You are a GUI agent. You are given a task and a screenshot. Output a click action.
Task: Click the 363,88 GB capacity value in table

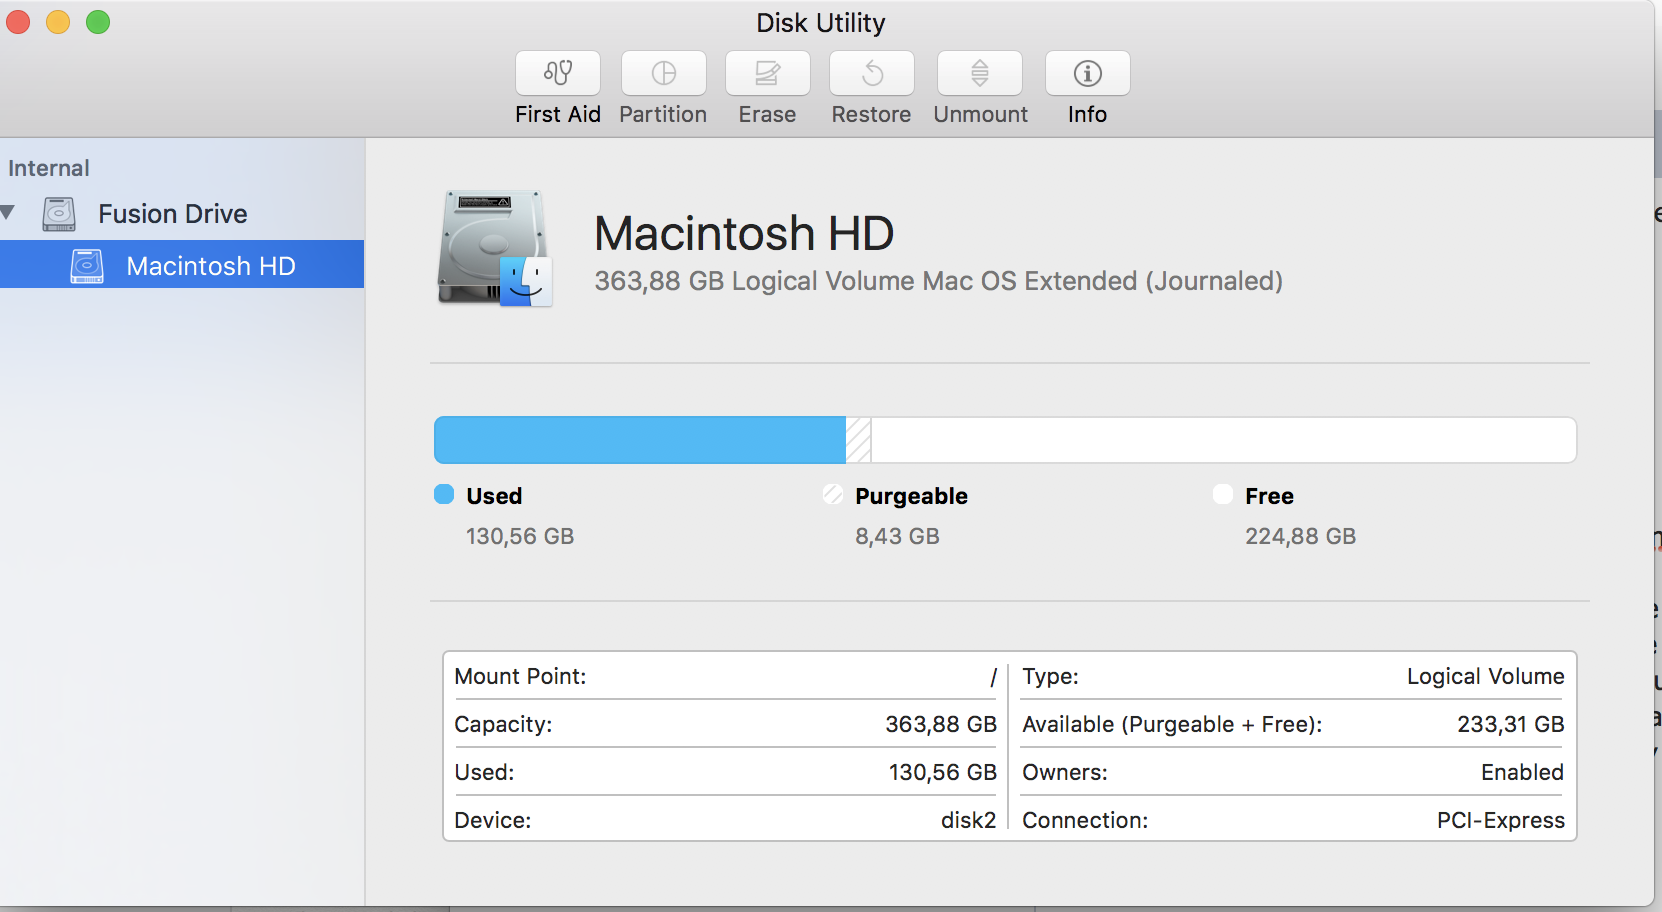pos(941,724)
